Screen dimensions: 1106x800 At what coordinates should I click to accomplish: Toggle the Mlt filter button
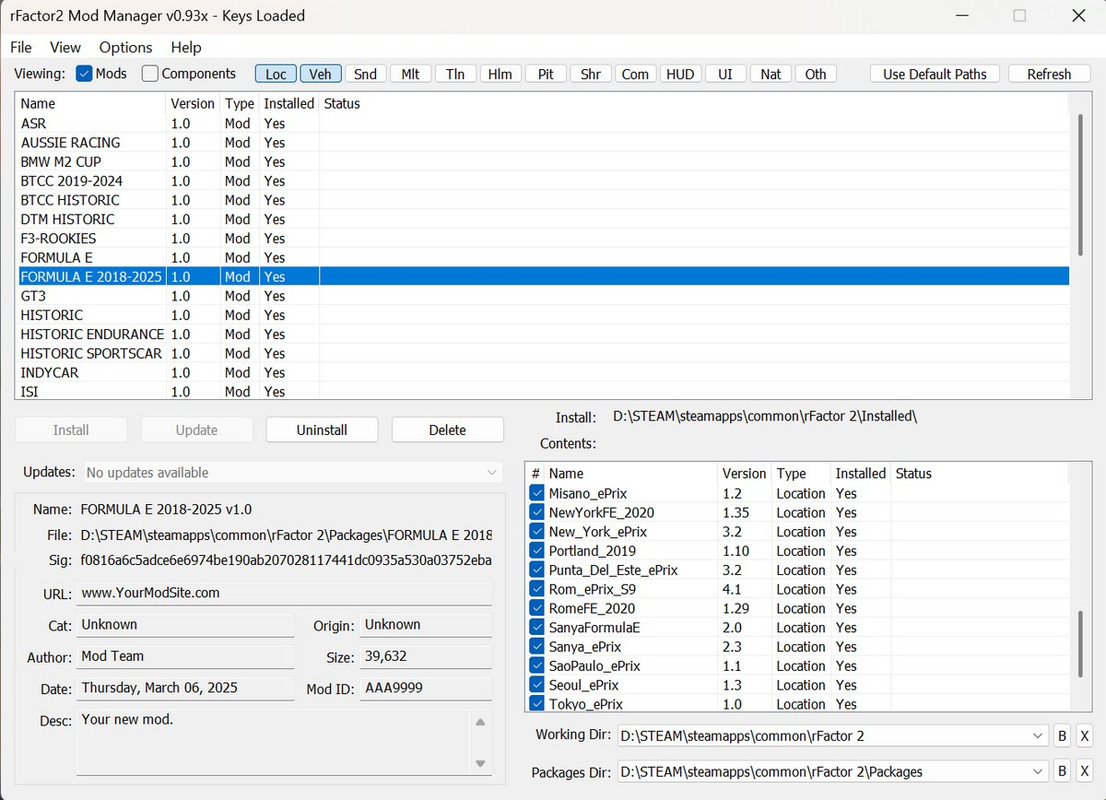[x=411, y=74]
